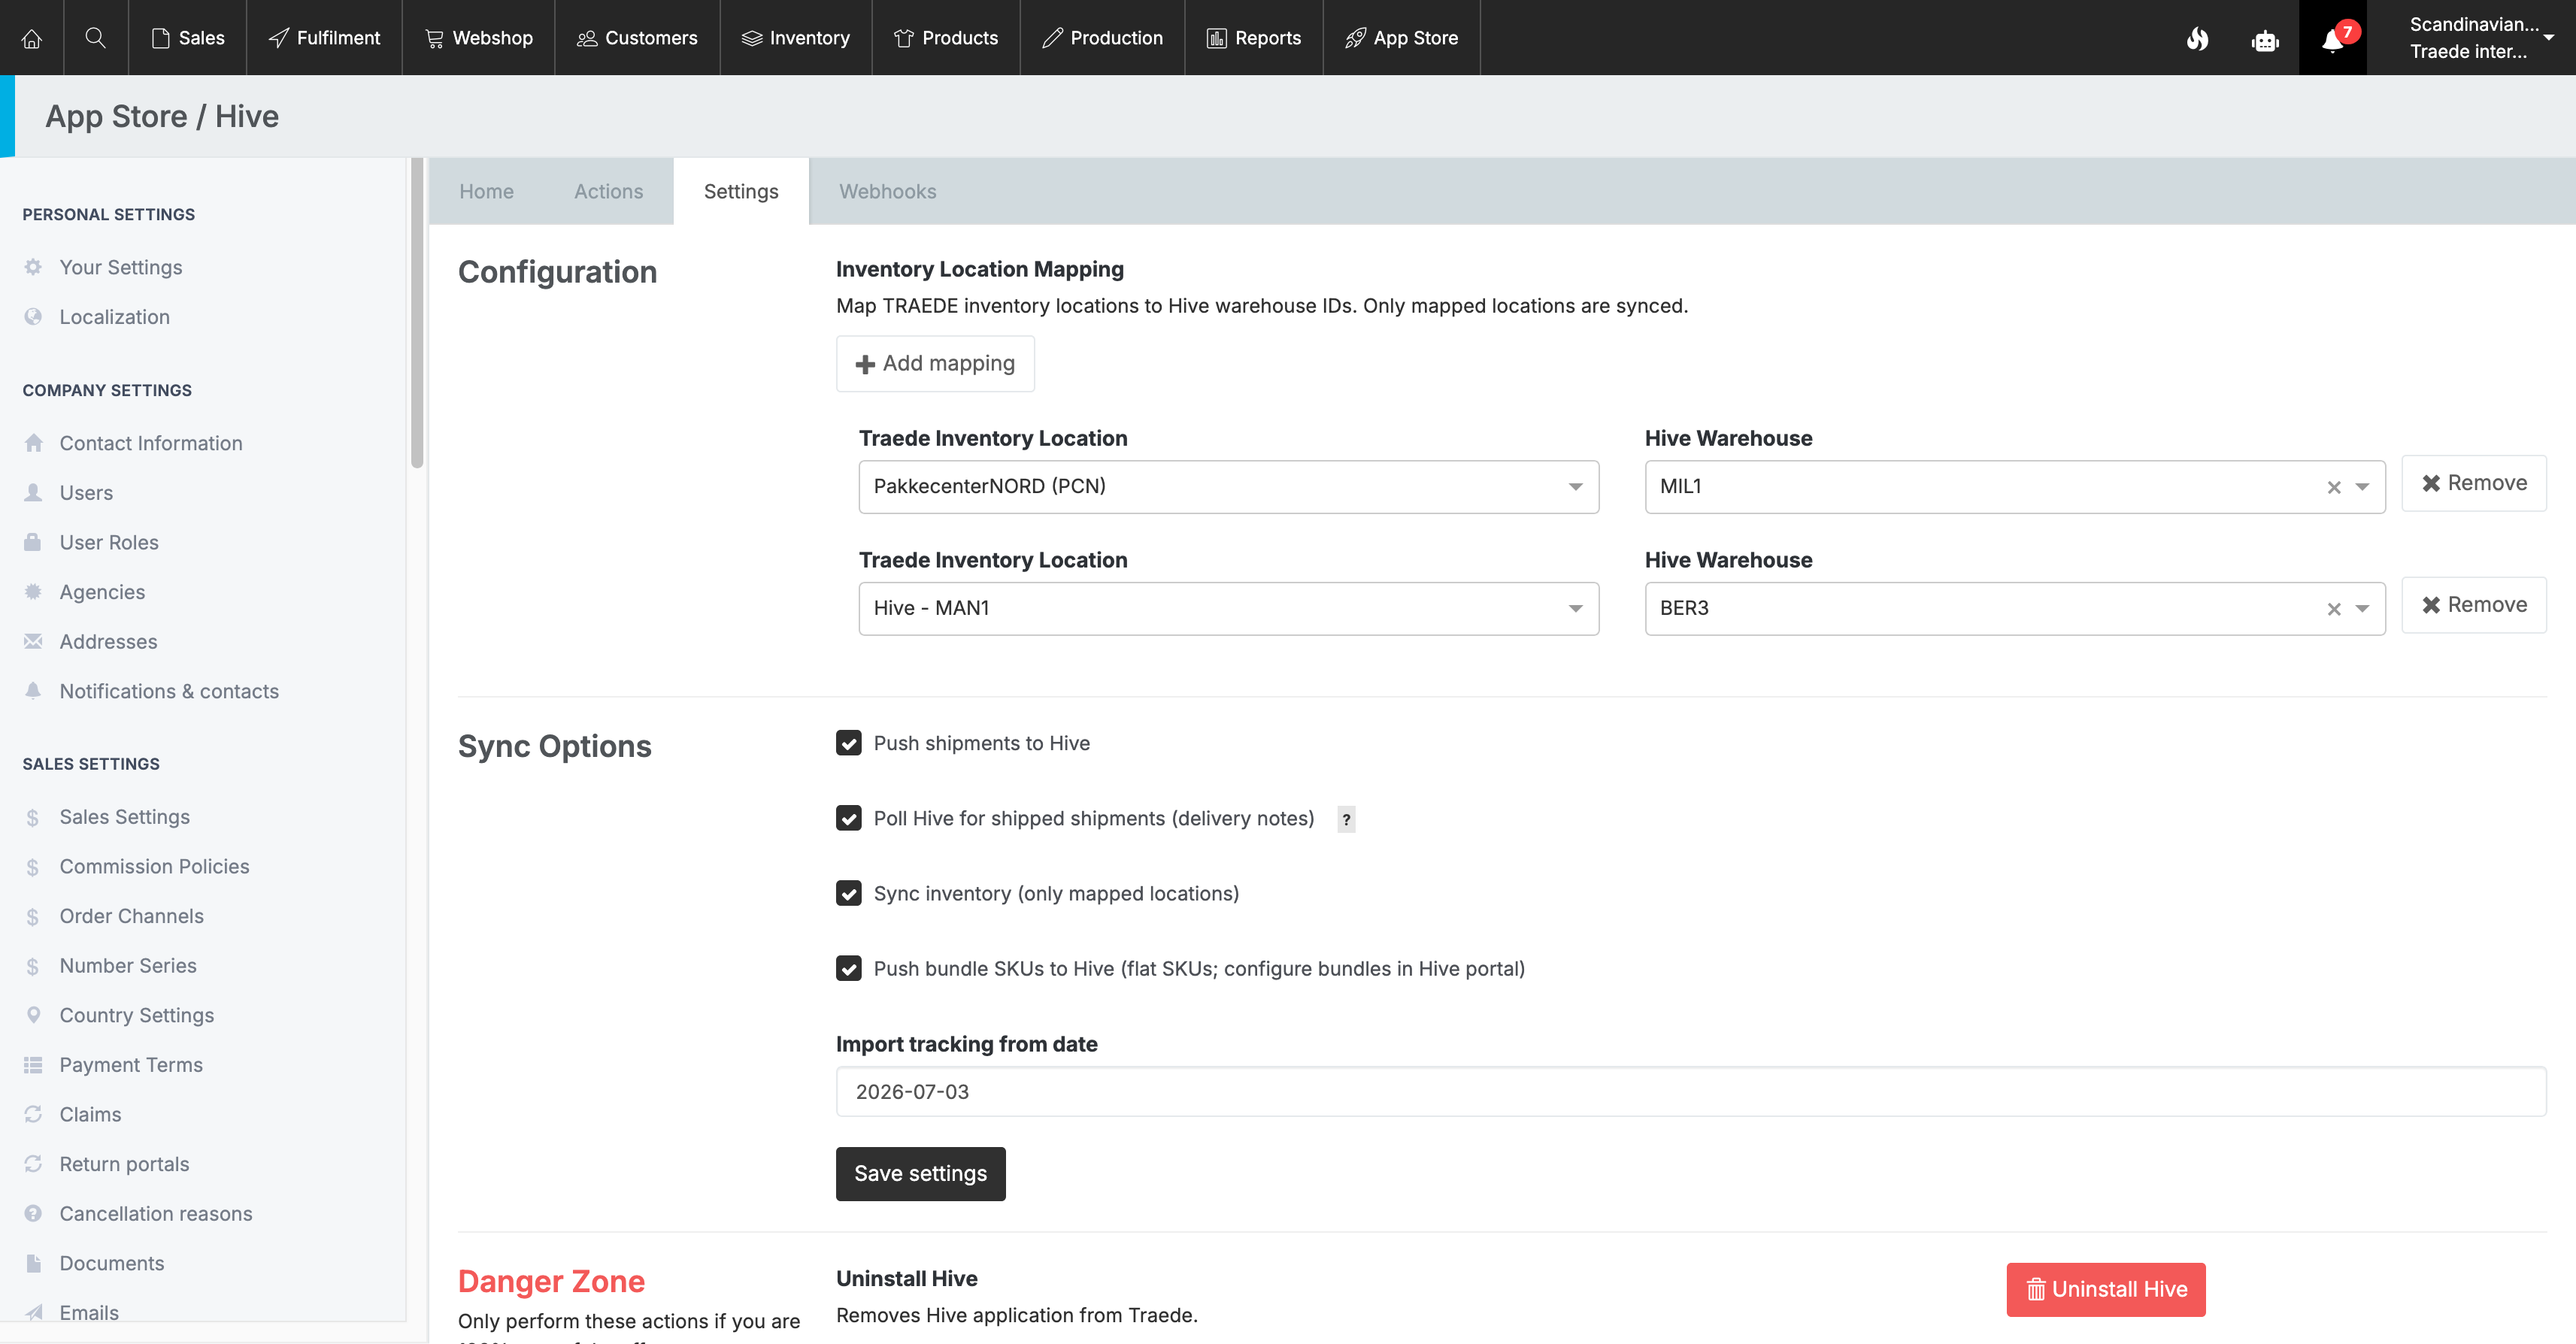2576x1344 pixels.
Task: Click Save settings
Action: pos(920,1174)
